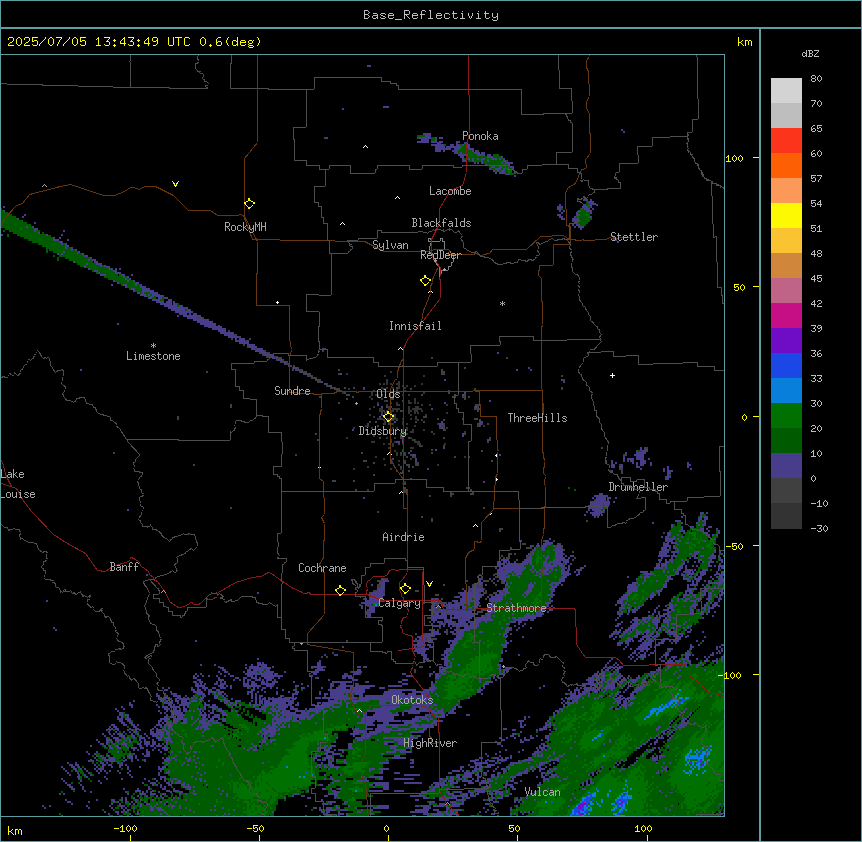Click the Okotoks label

(412, 700)
